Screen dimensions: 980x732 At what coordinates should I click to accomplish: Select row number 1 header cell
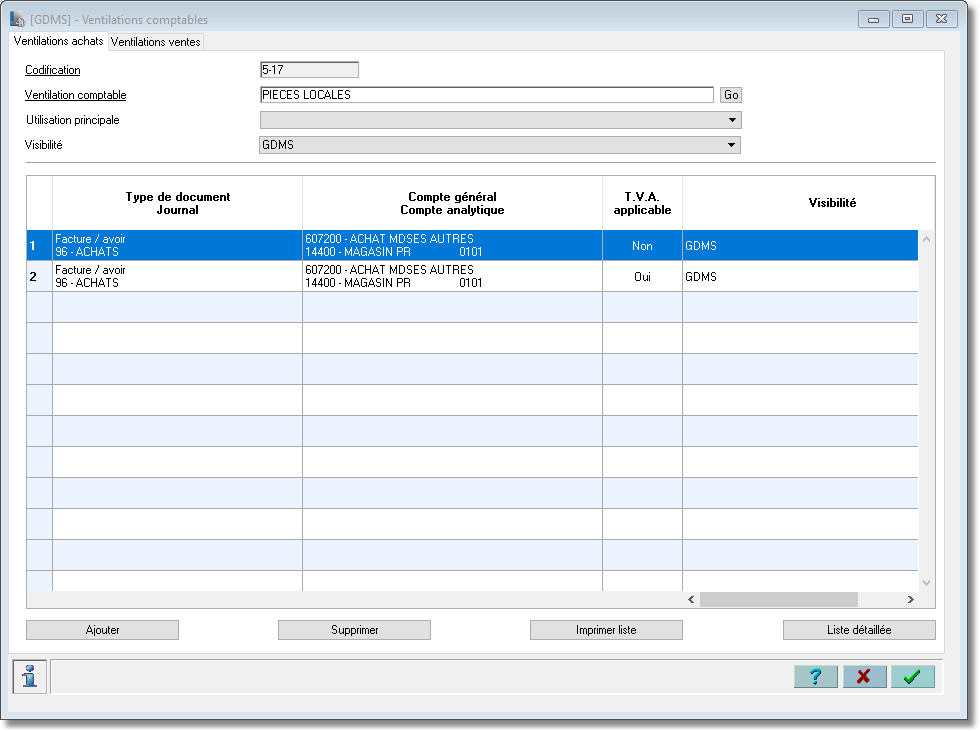pyautogui.click(x=39, y=246)
